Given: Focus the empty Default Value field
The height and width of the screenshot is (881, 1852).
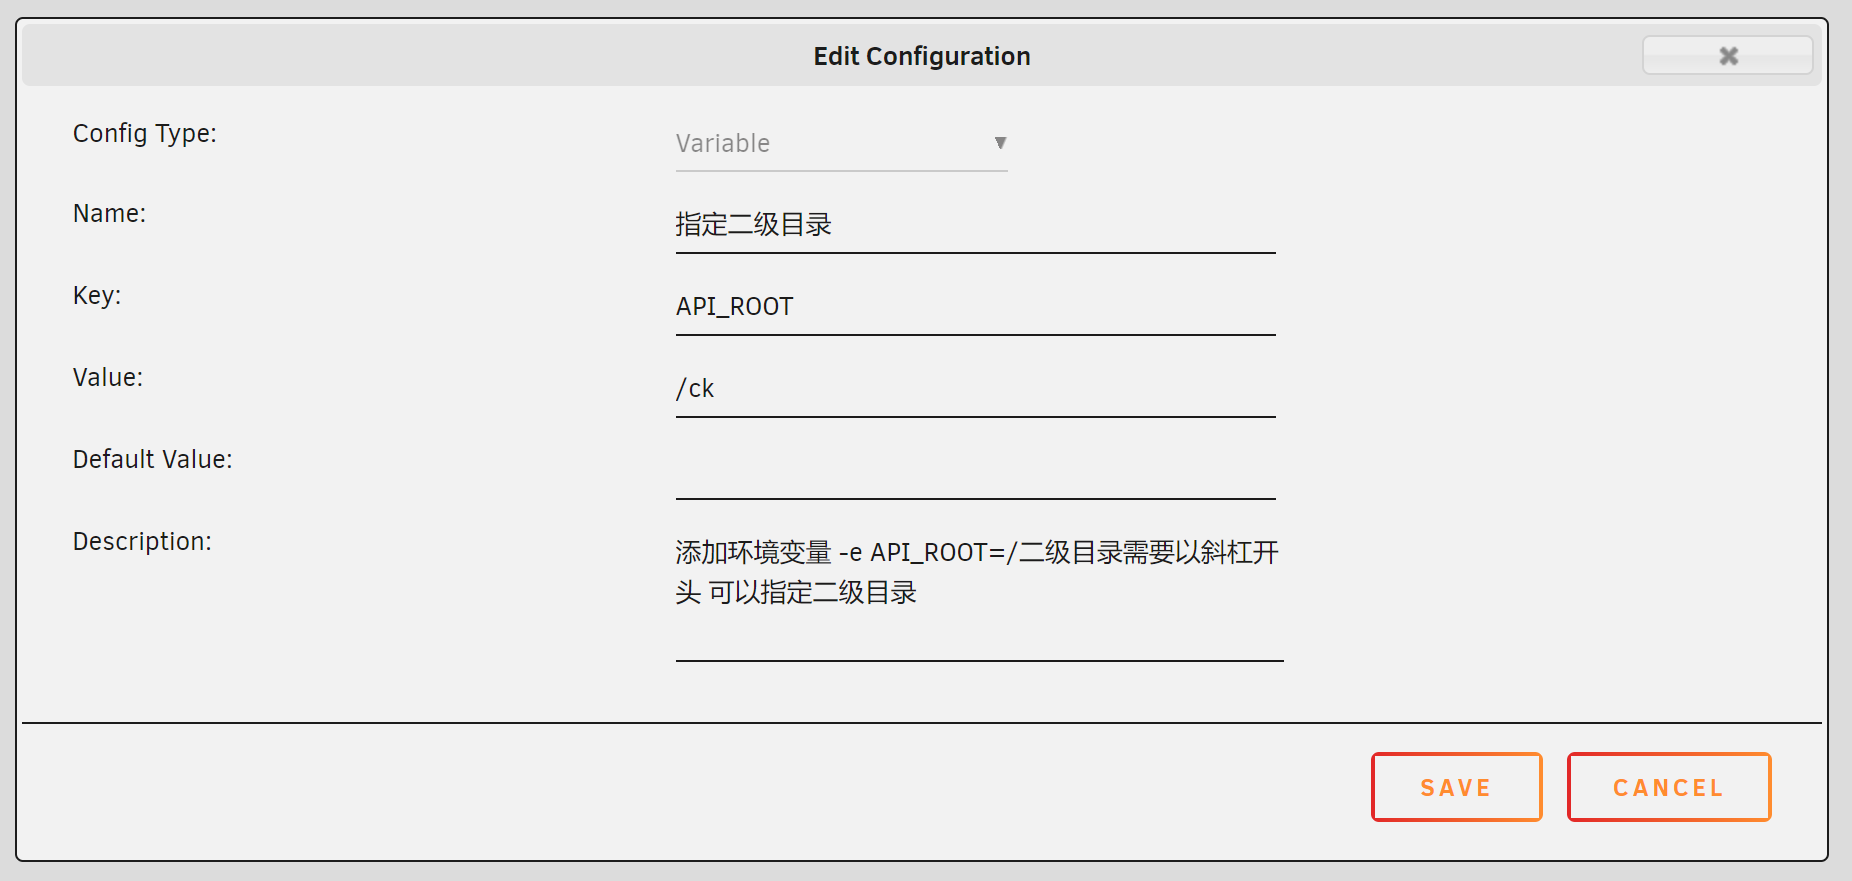Looking at the screenshot, I should (974, 471).
